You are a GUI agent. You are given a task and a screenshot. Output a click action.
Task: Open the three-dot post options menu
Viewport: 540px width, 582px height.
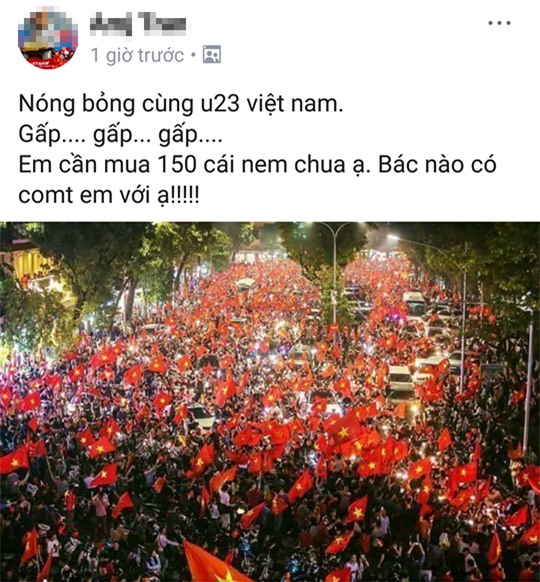[499, 23]
